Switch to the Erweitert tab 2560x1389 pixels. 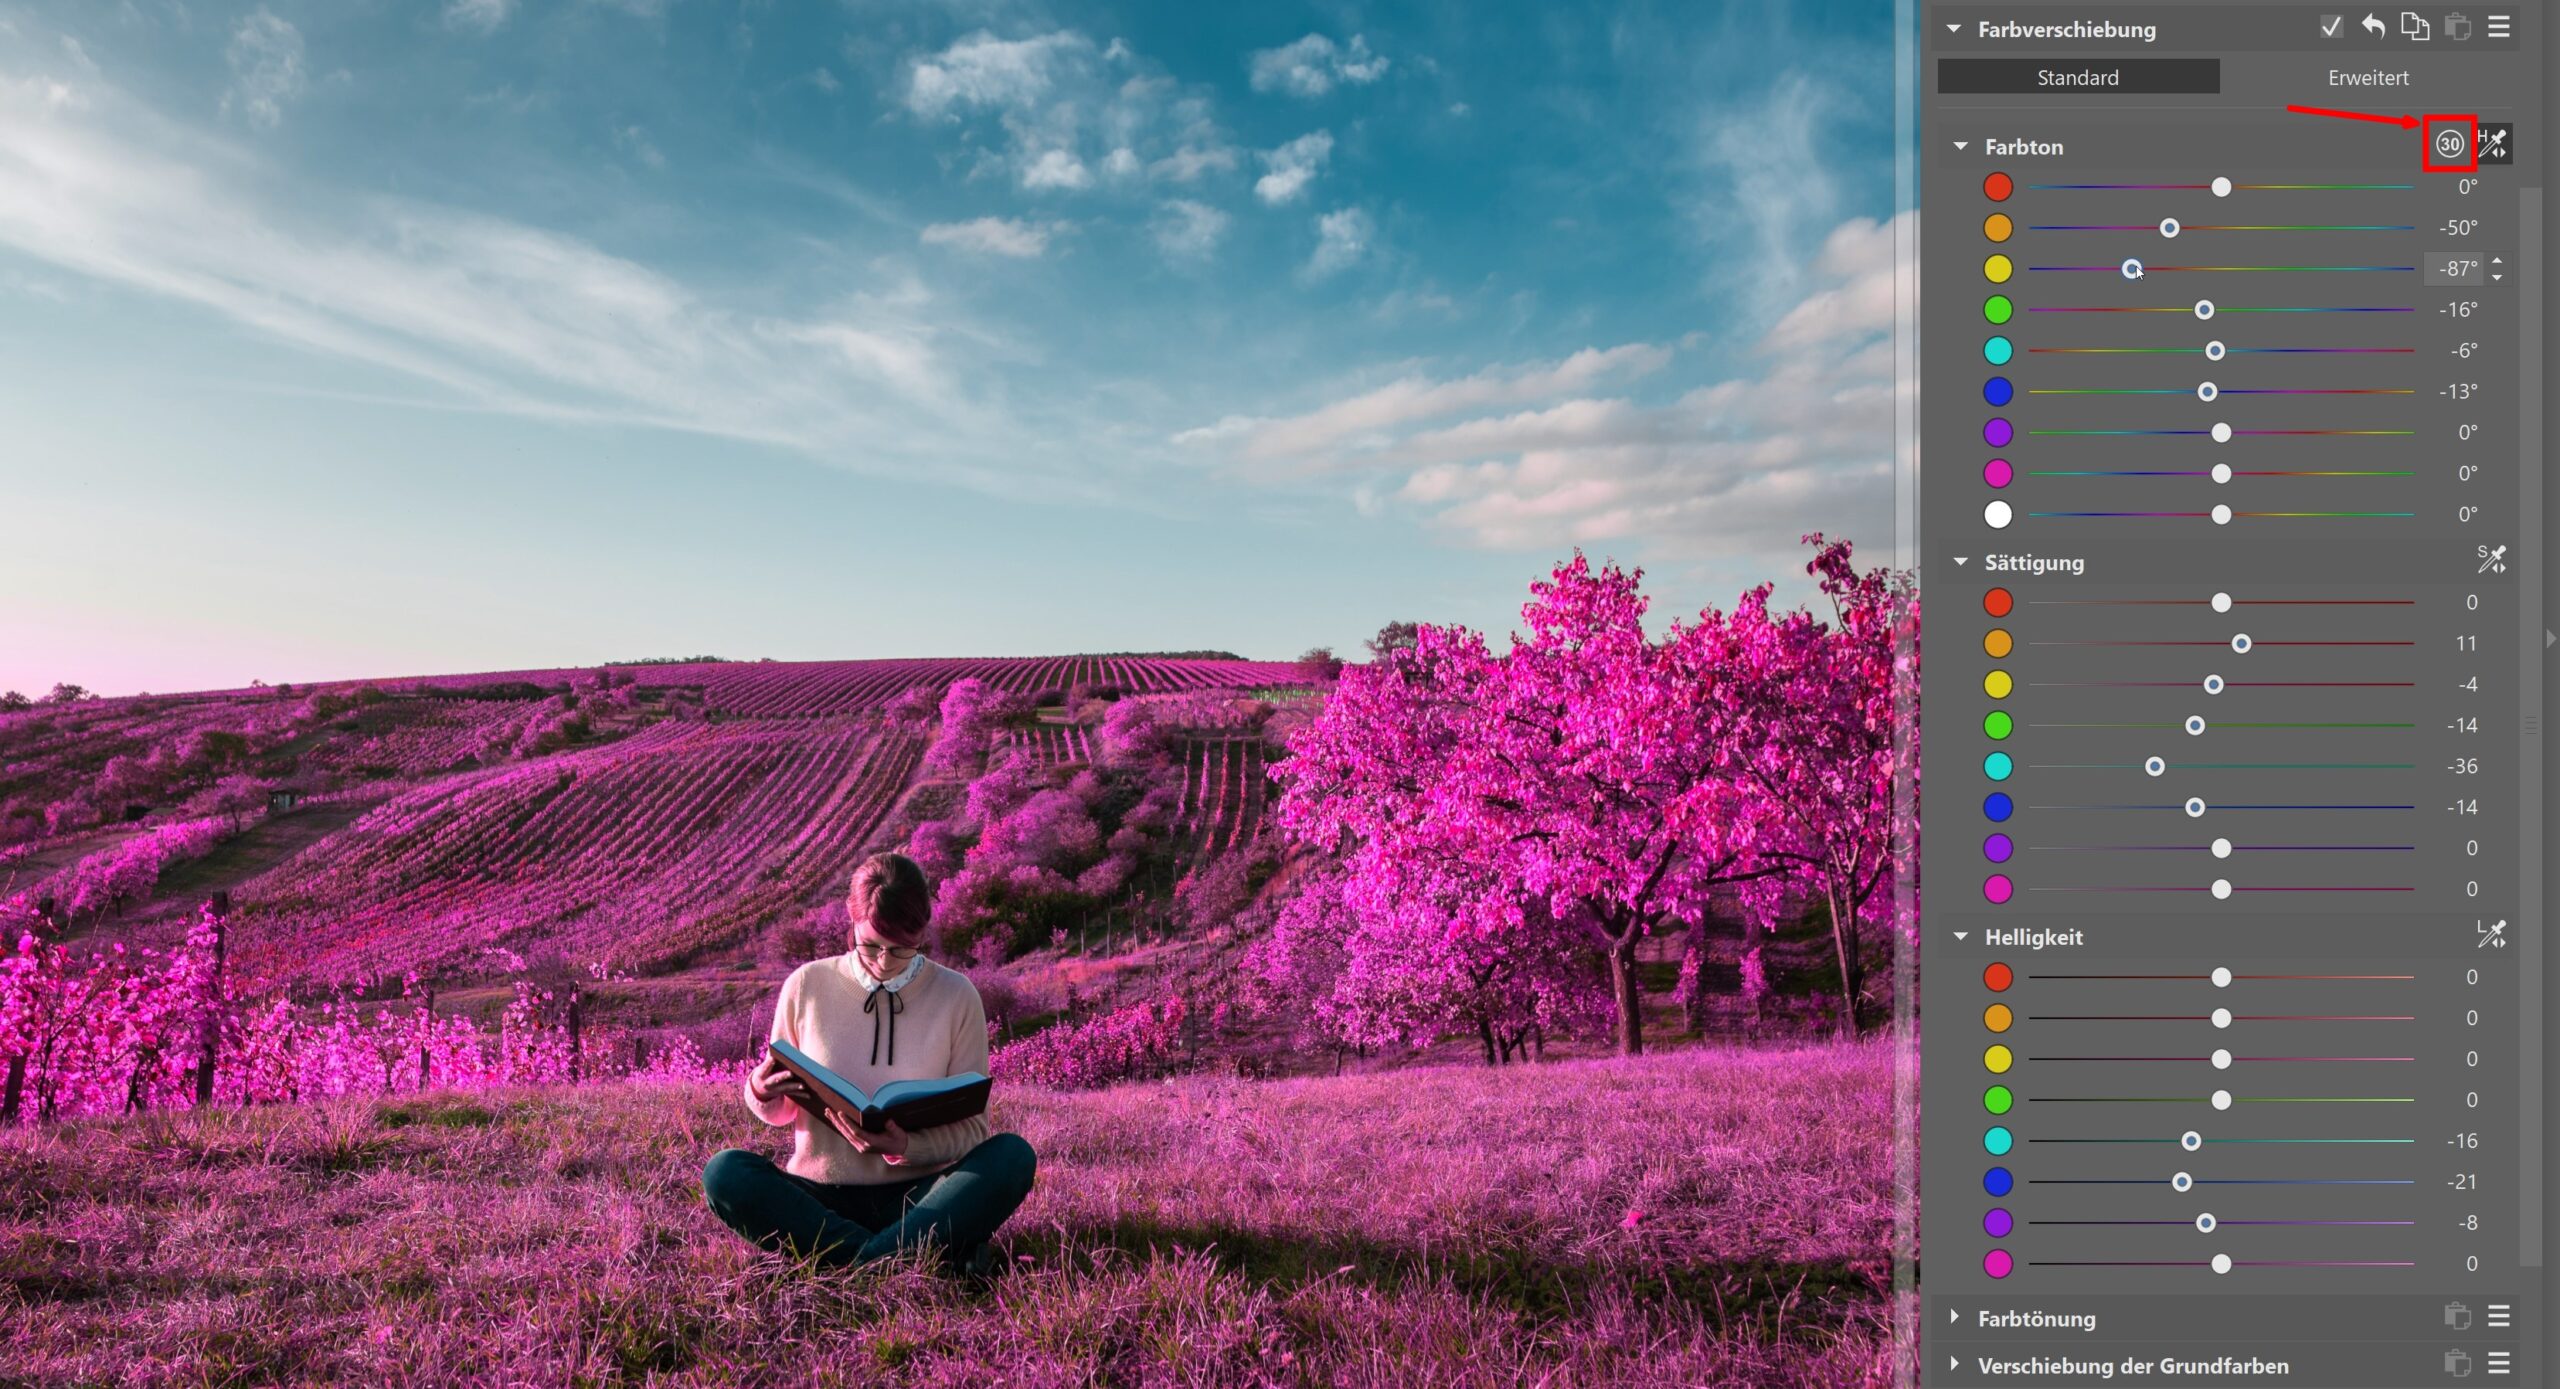2367,77
